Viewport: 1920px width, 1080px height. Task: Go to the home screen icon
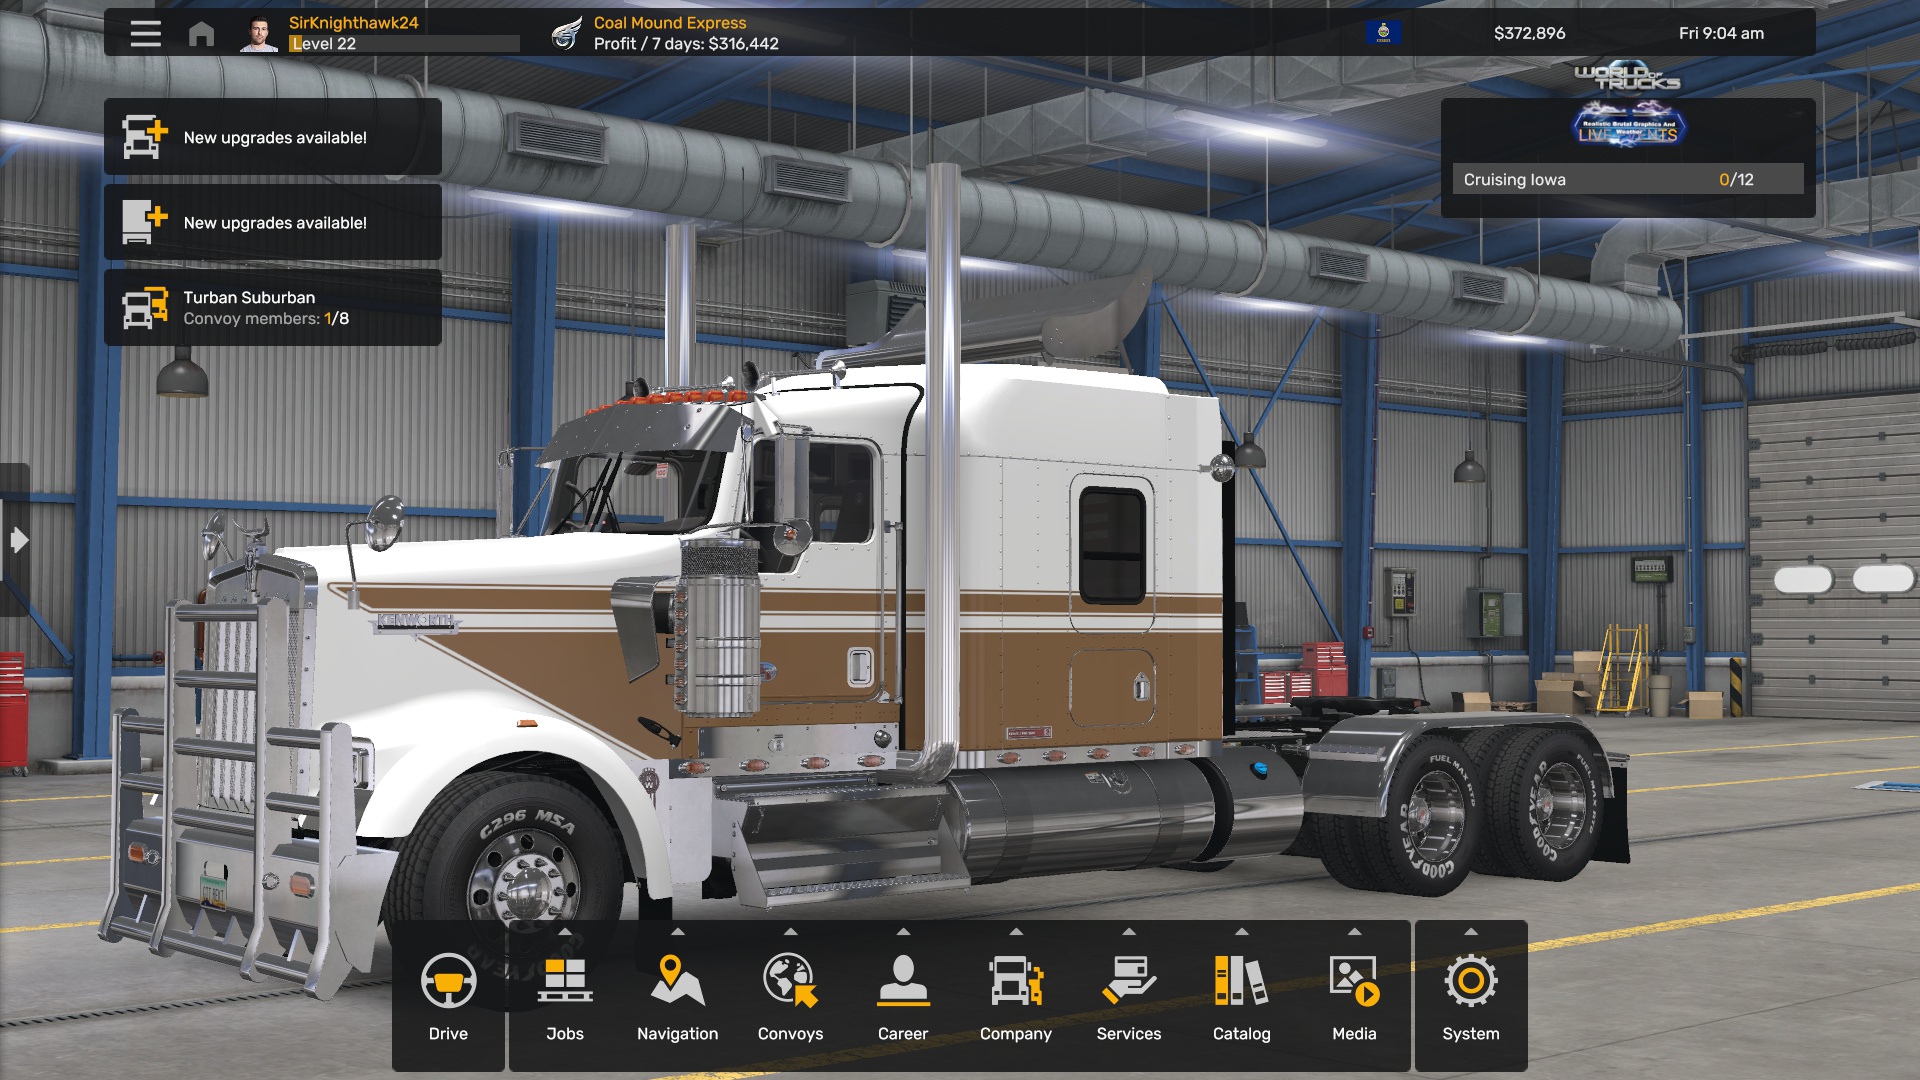(x=201, y=34)
